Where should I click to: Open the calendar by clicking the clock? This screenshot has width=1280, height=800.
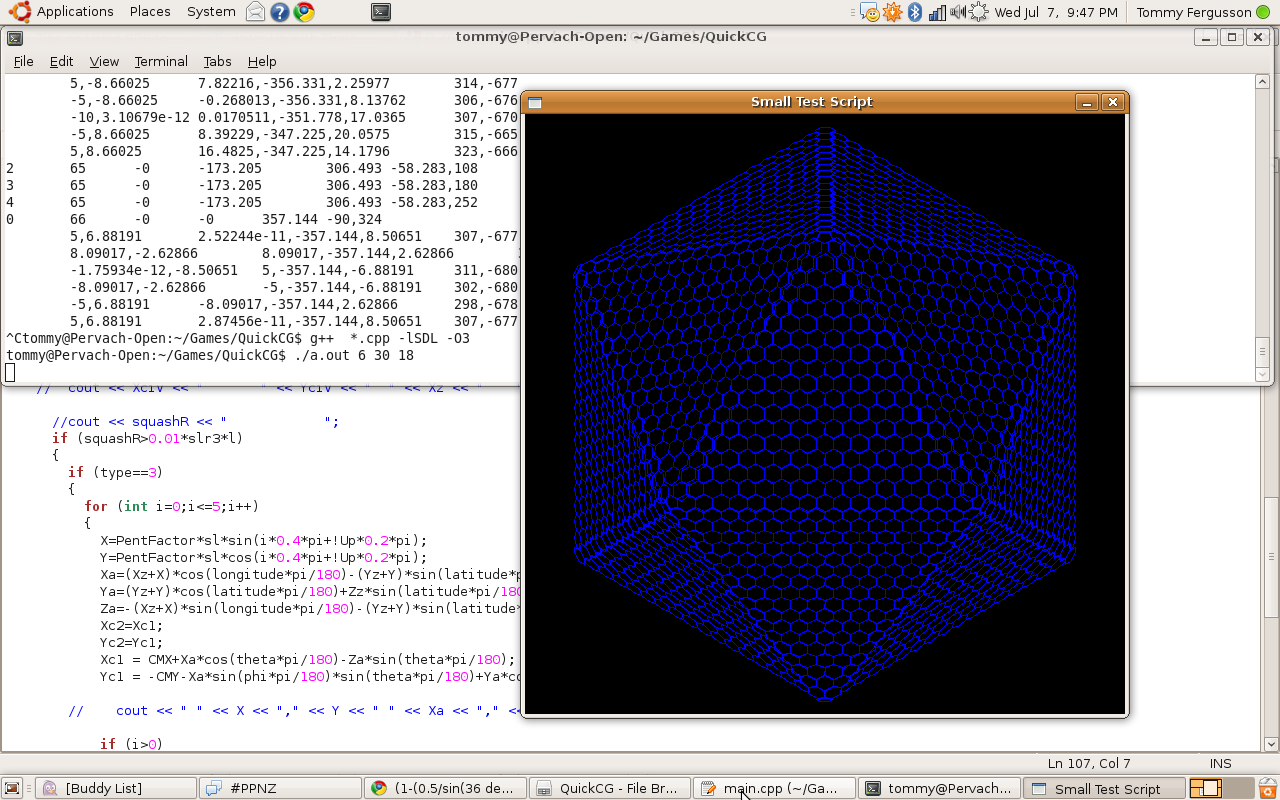[1056, 12]
